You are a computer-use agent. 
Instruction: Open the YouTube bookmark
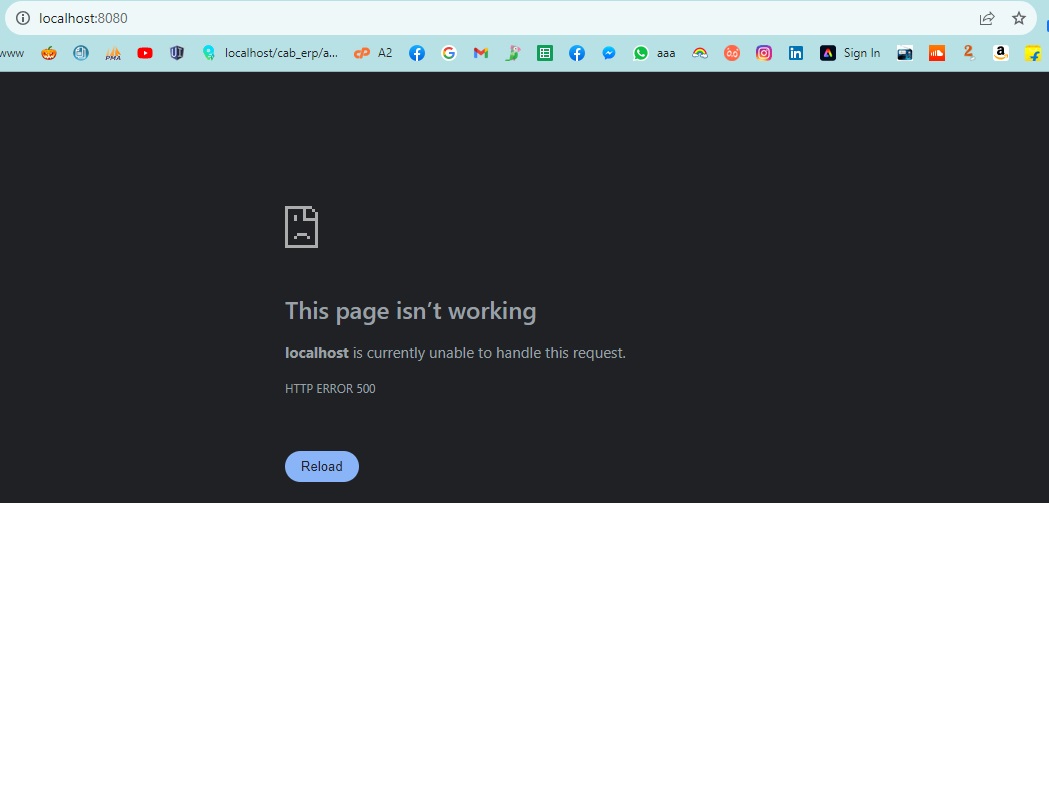tap(145, 53)
